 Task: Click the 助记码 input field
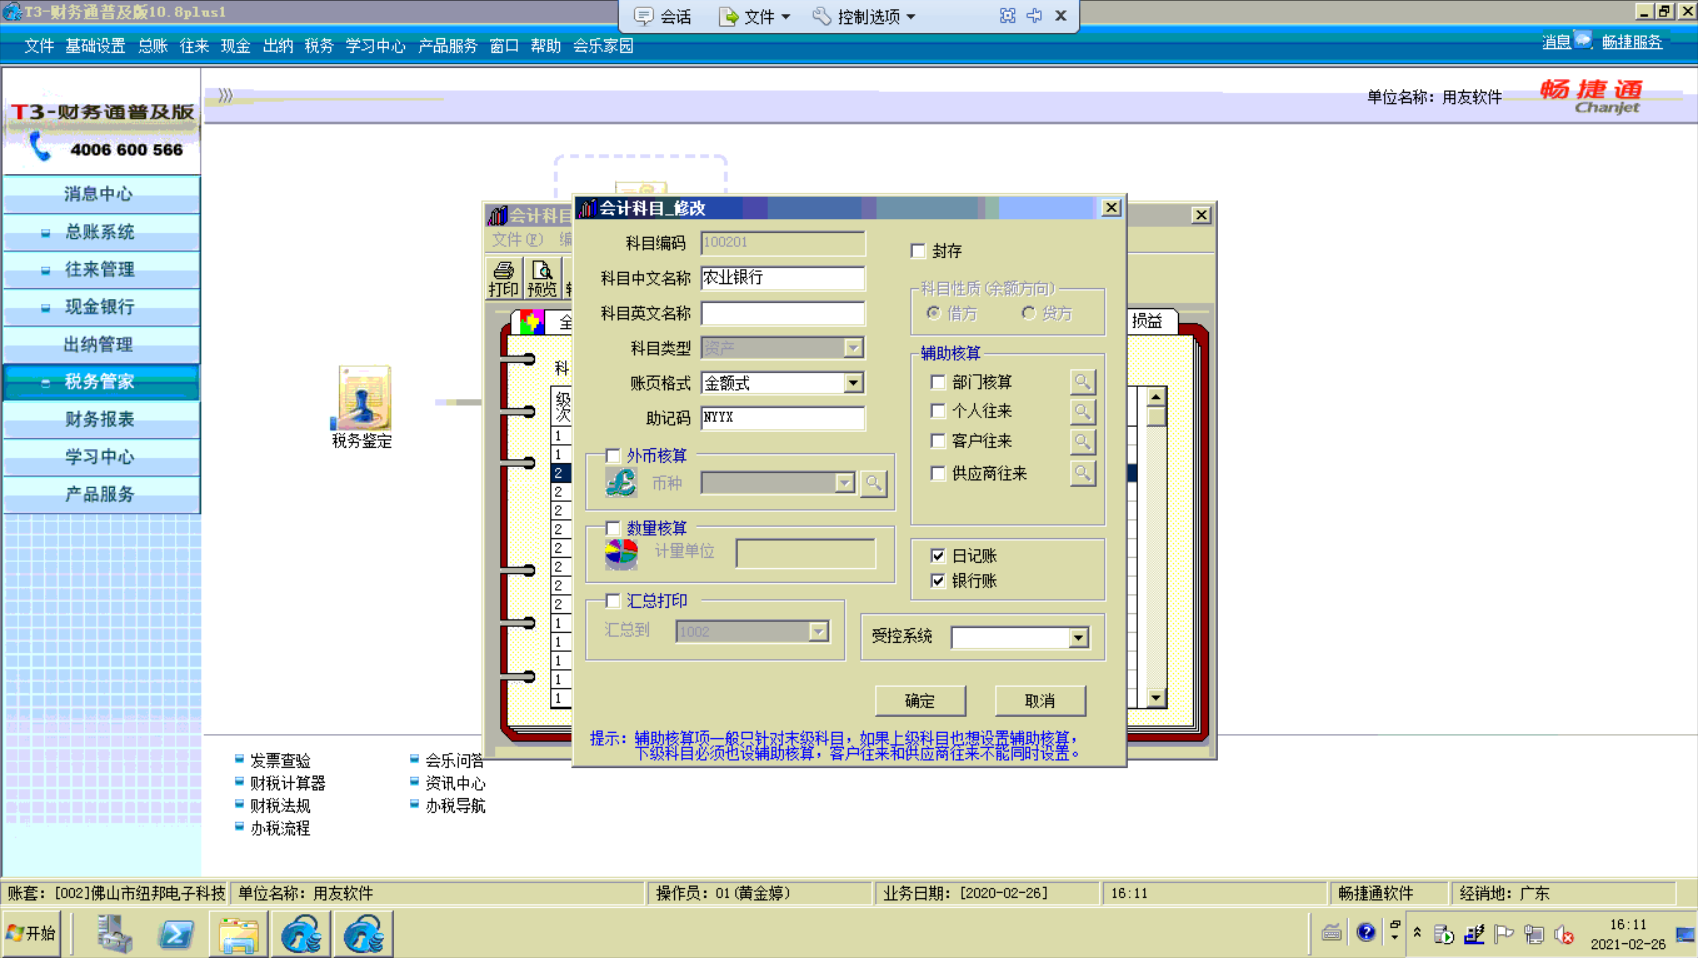click(782, 418)
